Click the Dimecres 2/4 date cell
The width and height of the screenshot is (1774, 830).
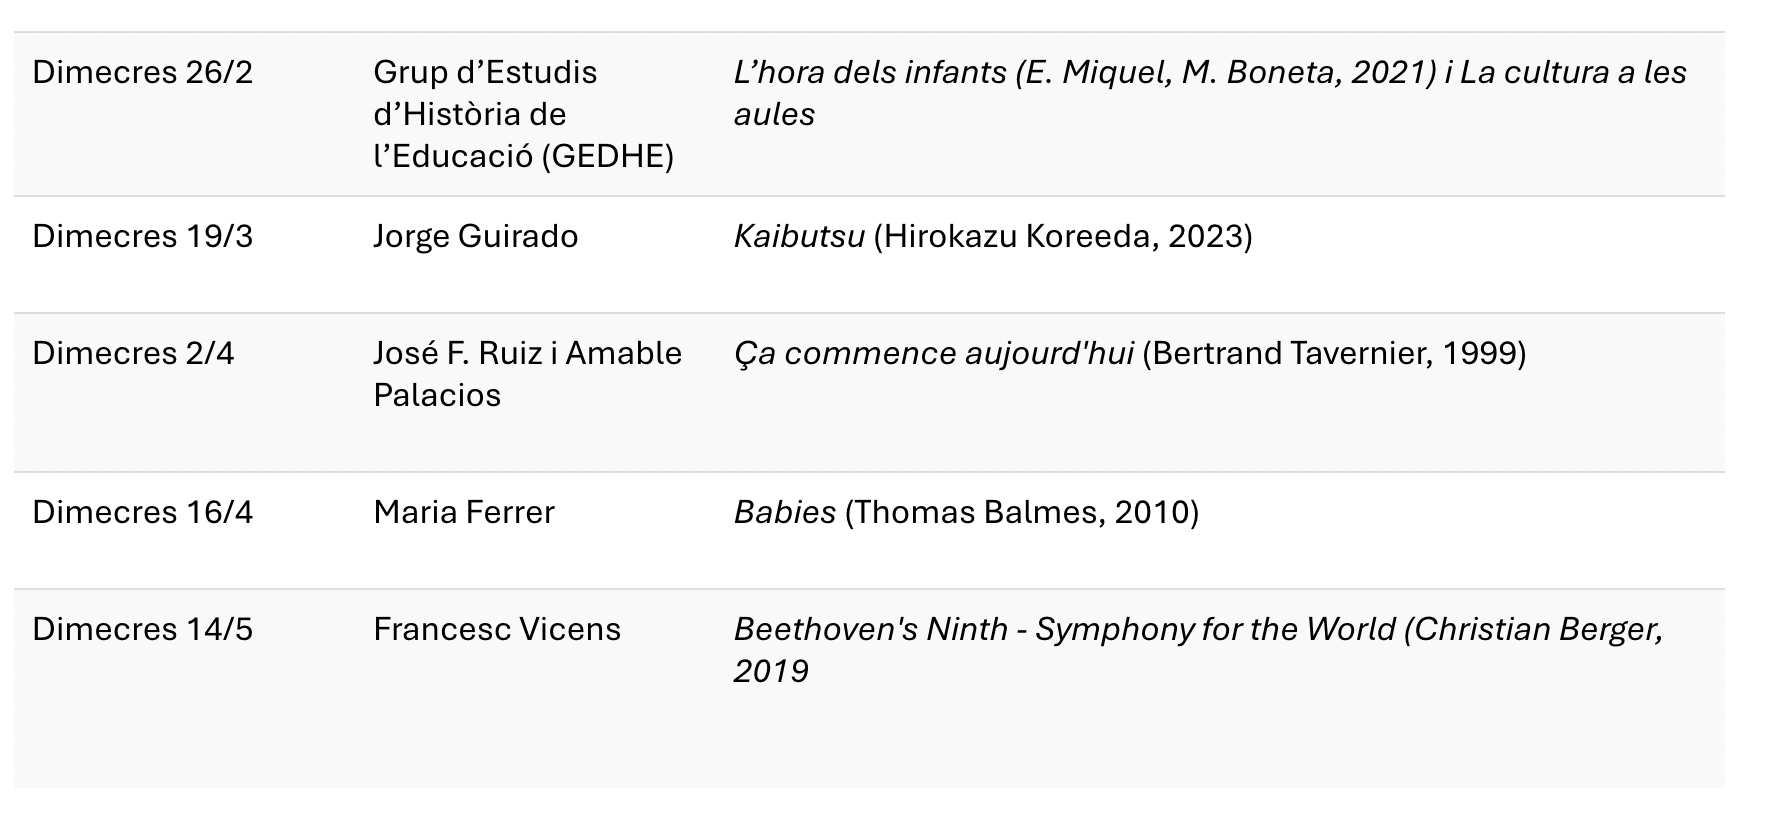click(133, 354)
